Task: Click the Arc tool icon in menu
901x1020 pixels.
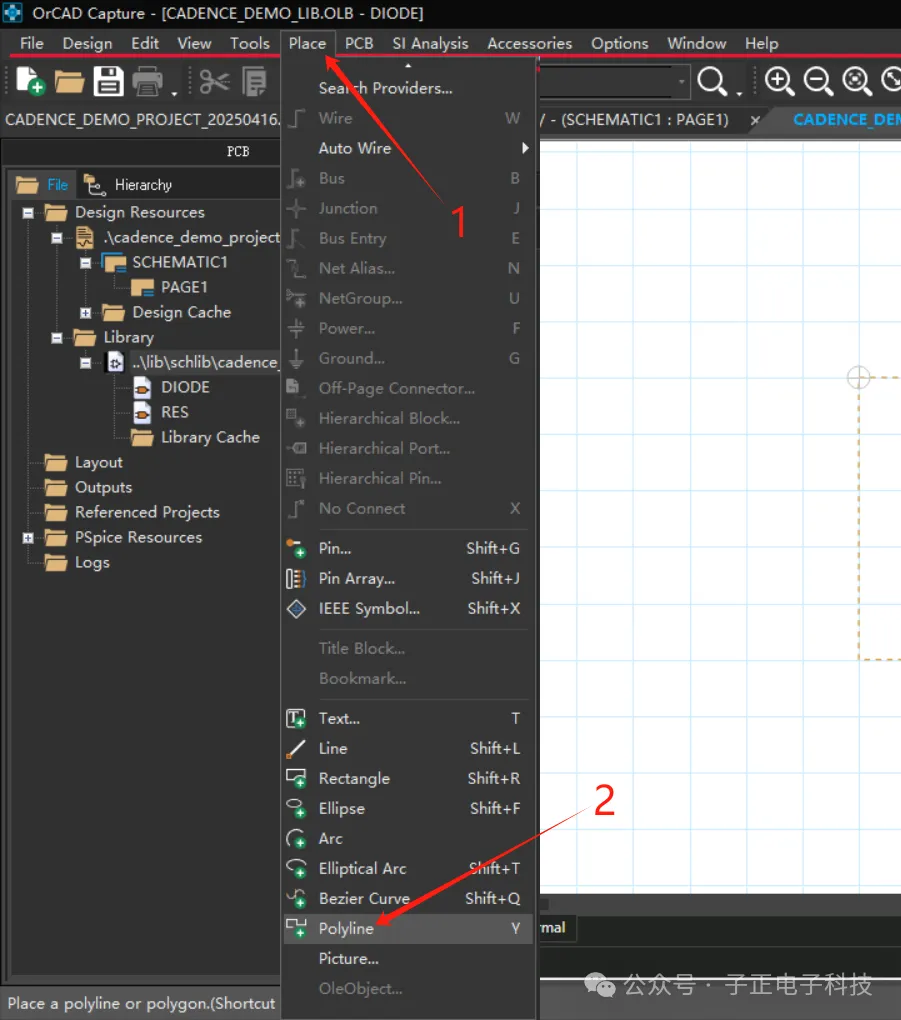Action: [x=296, y=839]
